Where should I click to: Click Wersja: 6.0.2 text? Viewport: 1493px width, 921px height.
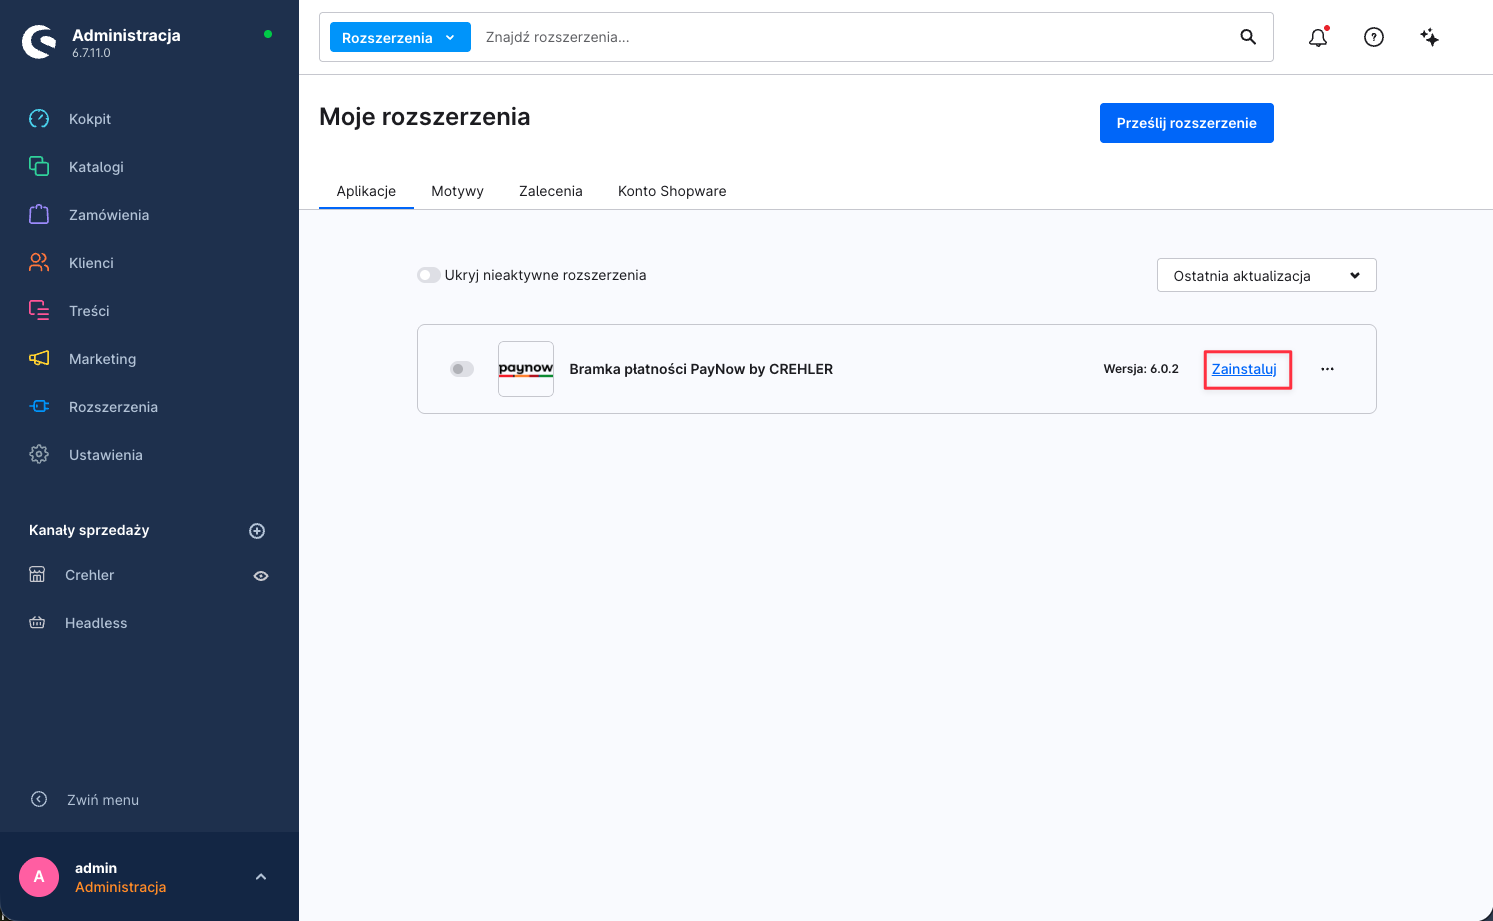pyautogui.click(x=1141, y=369)
